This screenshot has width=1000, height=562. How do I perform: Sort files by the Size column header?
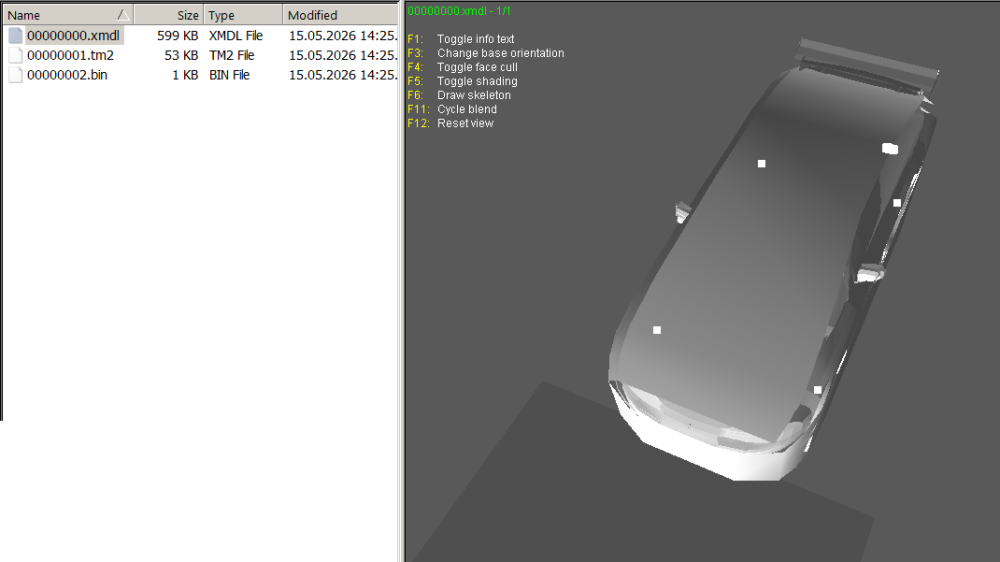[x=168, y=15]
